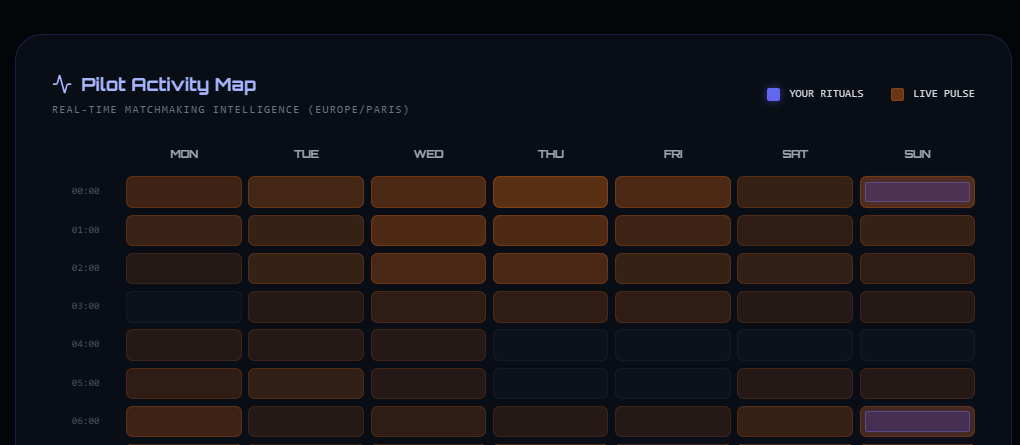Select the Sunday 01:00 cell

(x=917, y=230)
